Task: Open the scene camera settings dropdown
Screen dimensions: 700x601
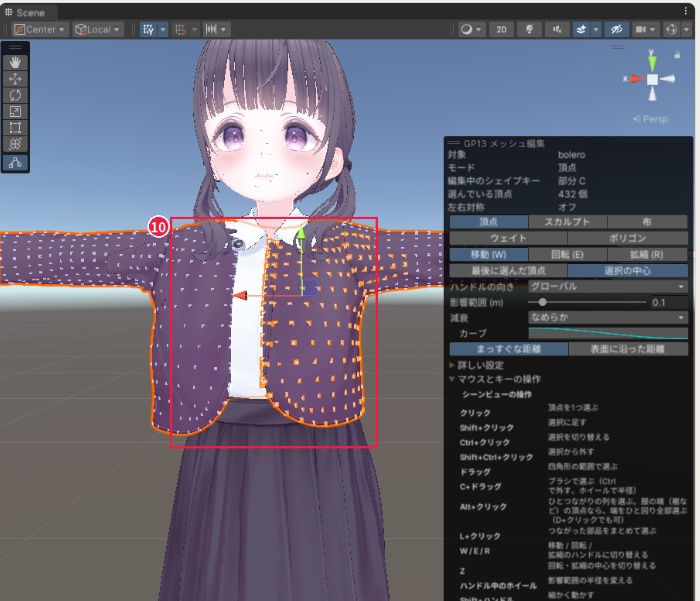Action: (x=646, y=29)
